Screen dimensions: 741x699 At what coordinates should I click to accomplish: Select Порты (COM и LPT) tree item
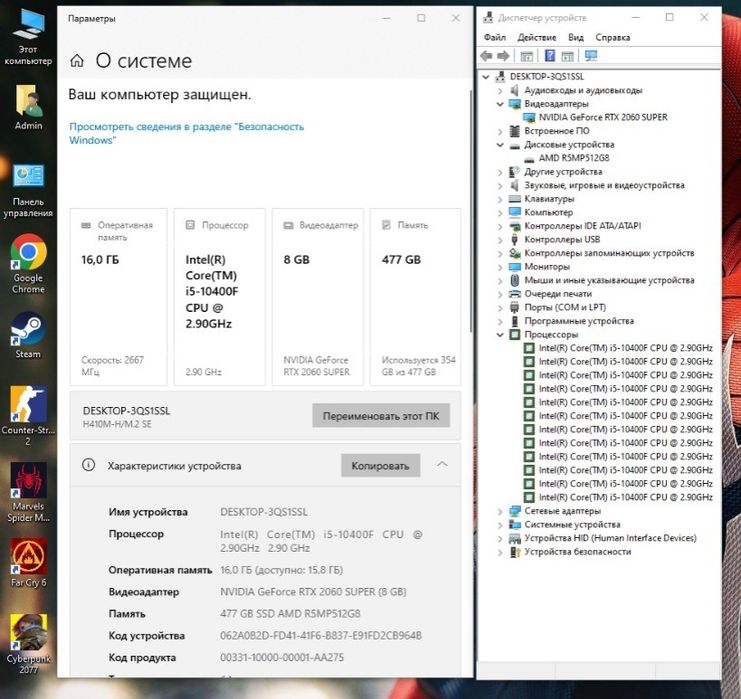point(565,307)
